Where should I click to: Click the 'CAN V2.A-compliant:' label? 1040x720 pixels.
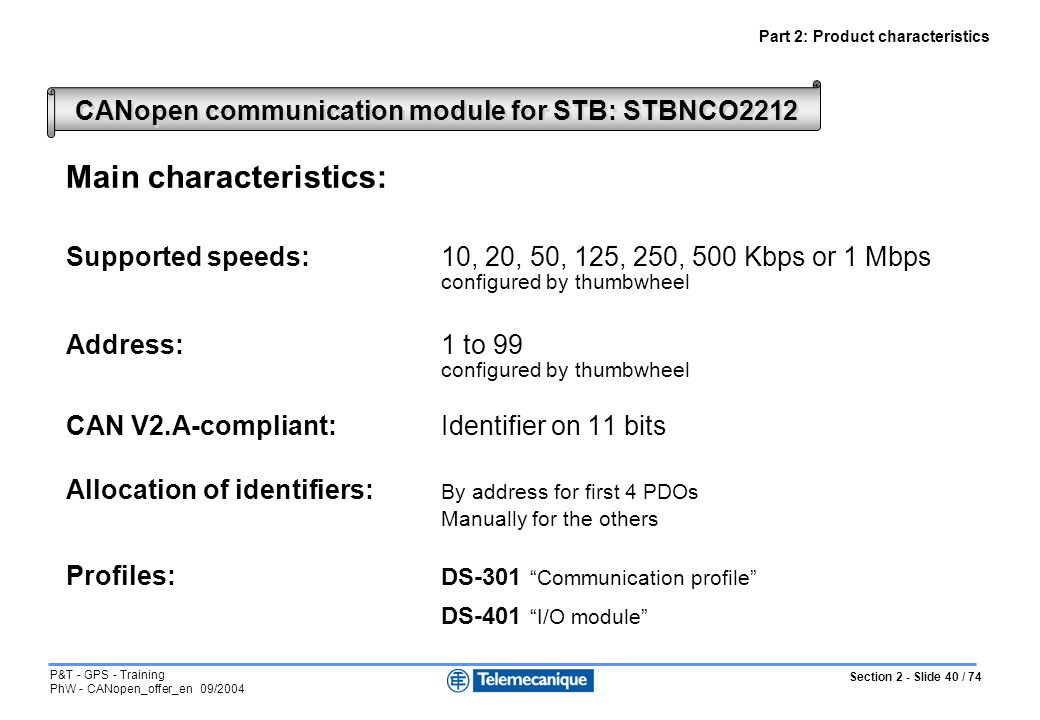(x=201, y=426)
